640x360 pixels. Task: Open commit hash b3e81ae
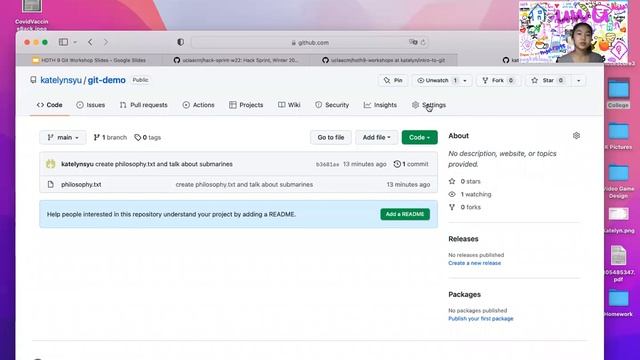(x=327, y=164)
